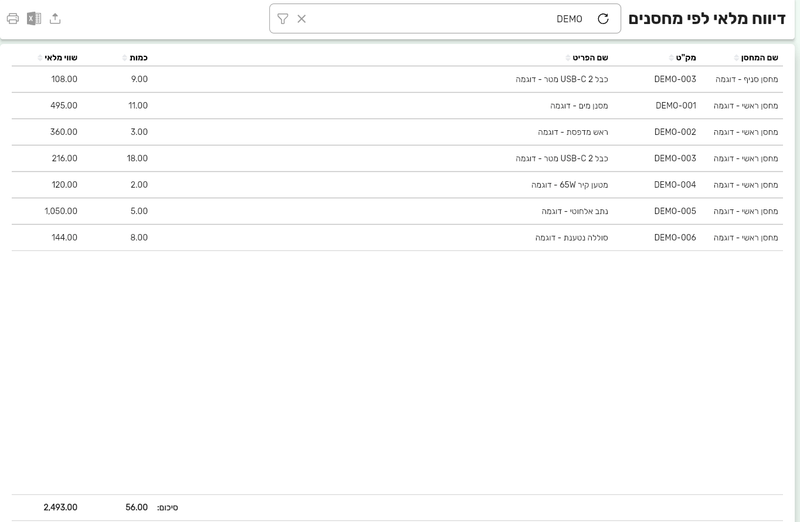Select the DEMO-002 printer head row
Image resolution: width=800 pixels, height=522 pixels.
click(x=397, y=132)
